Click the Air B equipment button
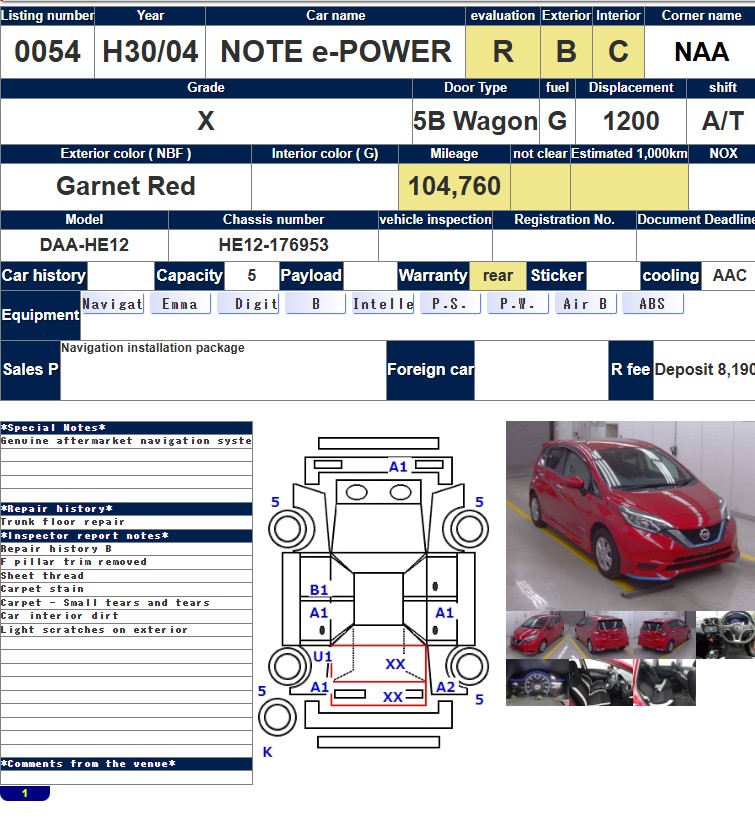 point(586,304)
